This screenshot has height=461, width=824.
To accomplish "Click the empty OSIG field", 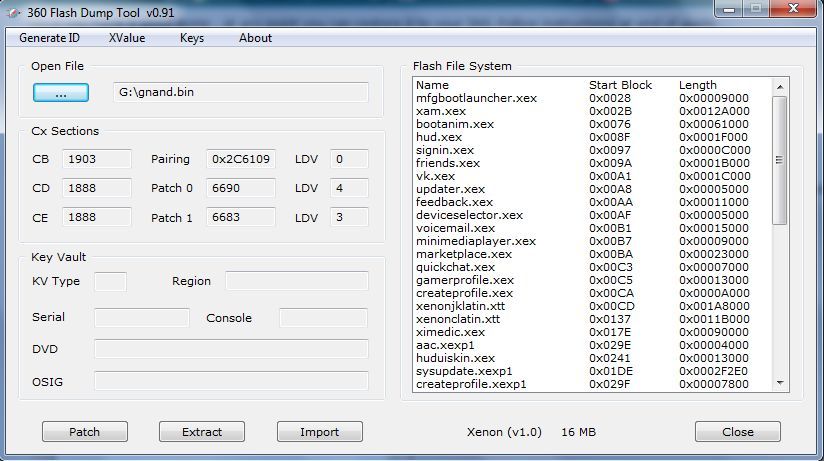I will tap(231, 382).
